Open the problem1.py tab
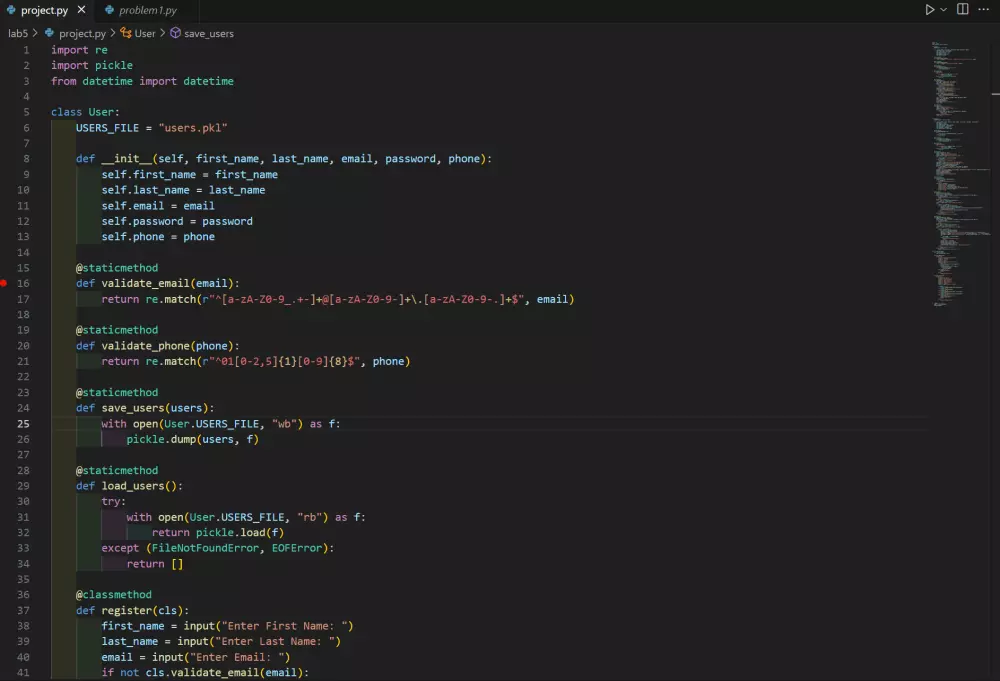 point(147,10)
